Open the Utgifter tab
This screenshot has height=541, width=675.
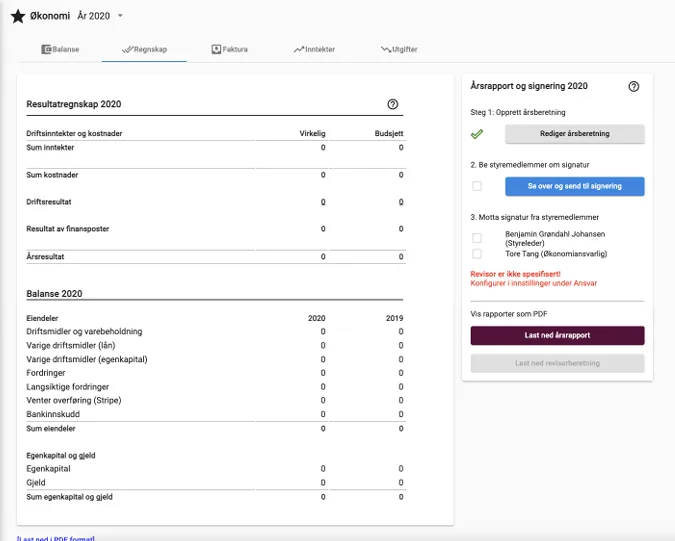pyautogui.click(x=399, y=49)
